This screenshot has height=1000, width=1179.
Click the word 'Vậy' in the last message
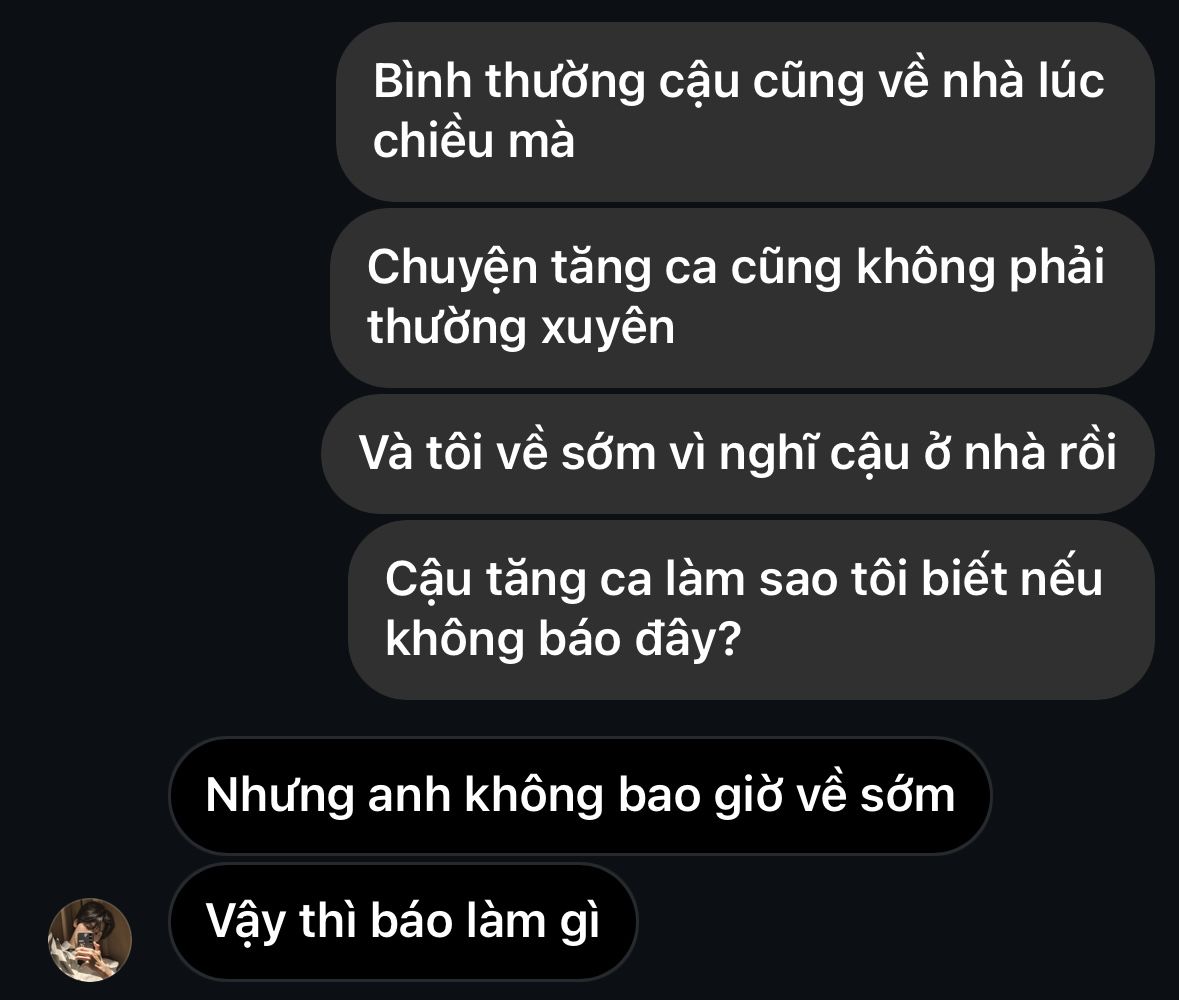245,923
